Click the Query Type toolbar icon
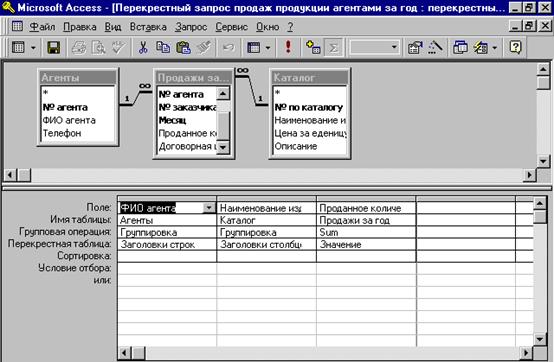The image size is (554, 362). click(x=254, y=47)
